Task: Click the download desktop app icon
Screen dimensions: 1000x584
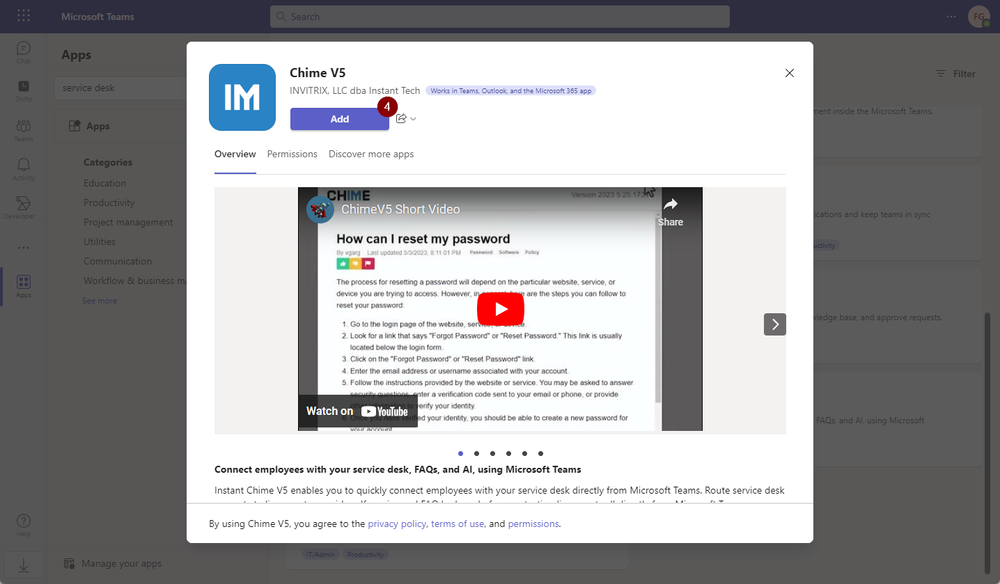Action: tap(24, 566)
